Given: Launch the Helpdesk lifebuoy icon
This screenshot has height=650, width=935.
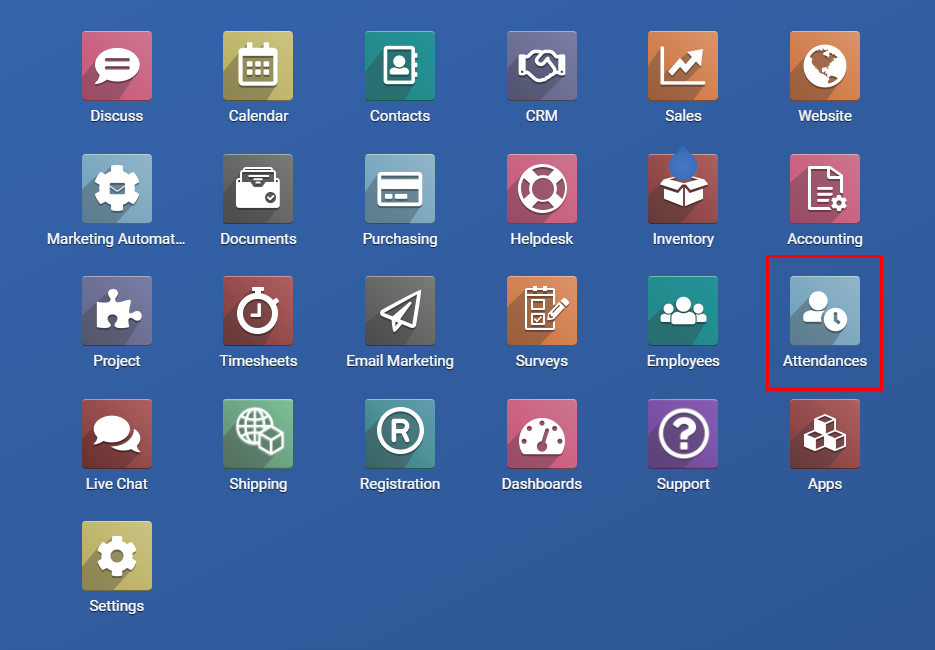Looking at the screenshot, I should (x=542, y=188).
